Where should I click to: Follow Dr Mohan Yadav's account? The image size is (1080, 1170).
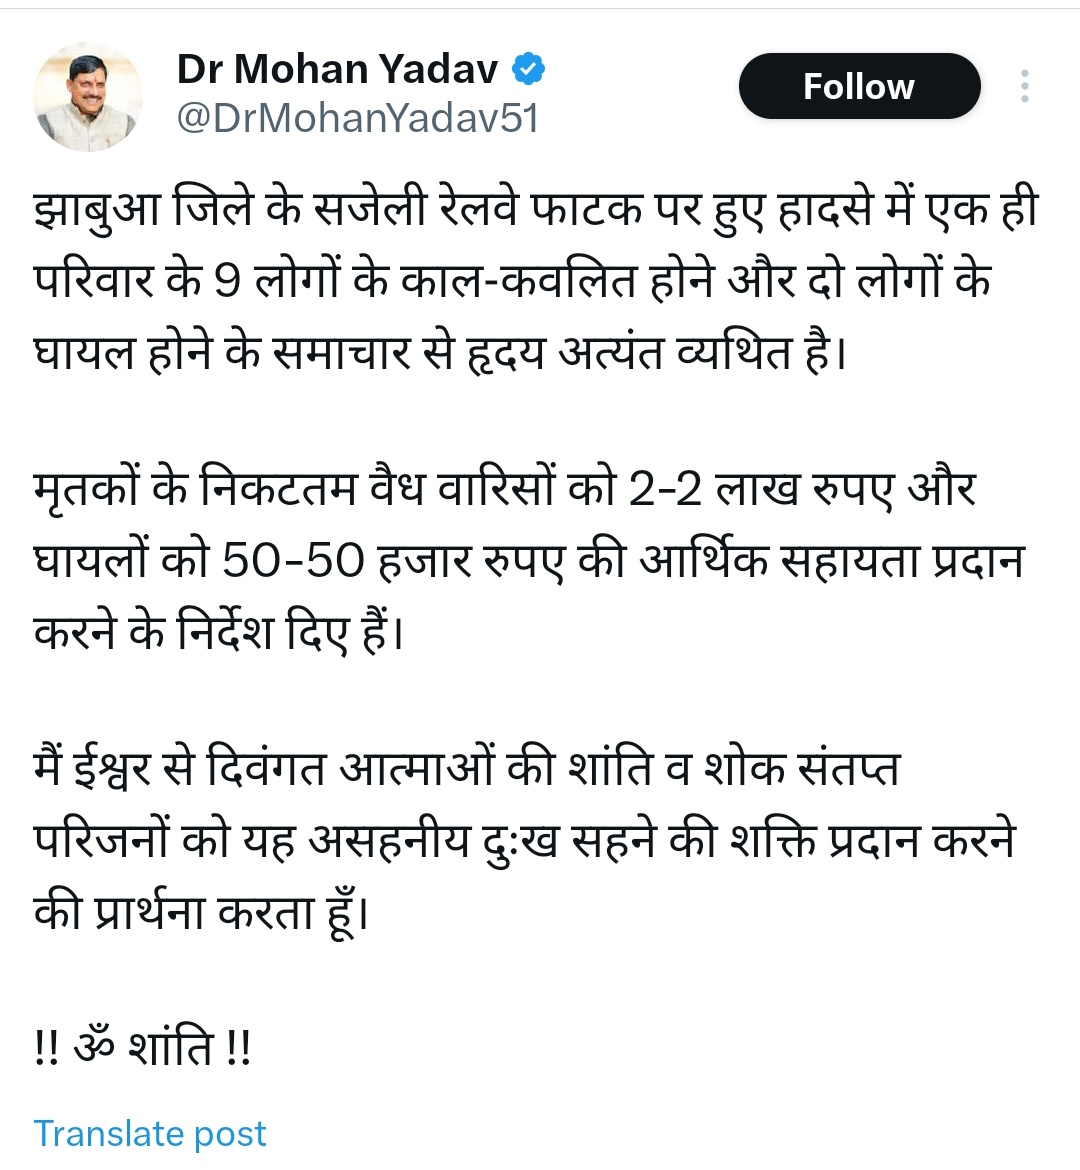(x=859, y=86)
